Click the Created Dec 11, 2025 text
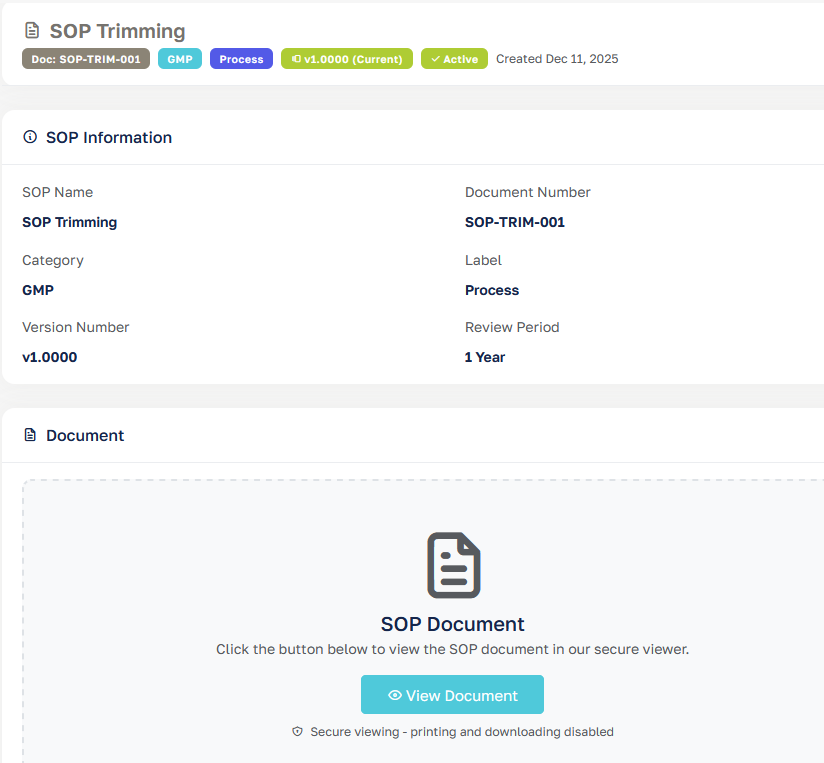Screen dimensions: 824x763 pyautogui.click(x=557, y=59)
